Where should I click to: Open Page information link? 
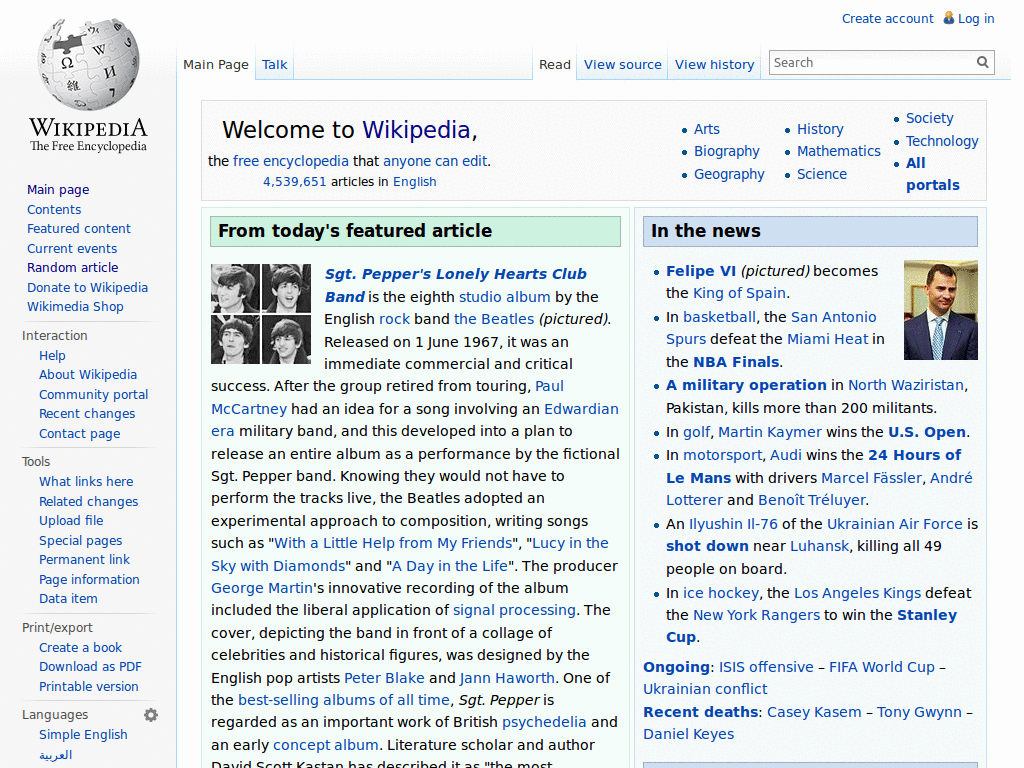point(89,580)
